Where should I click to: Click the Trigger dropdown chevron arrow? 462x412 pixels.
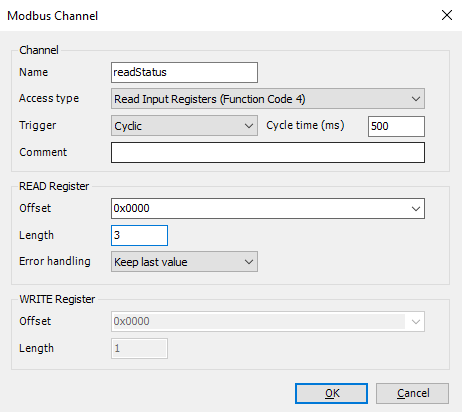coord(249,126)
